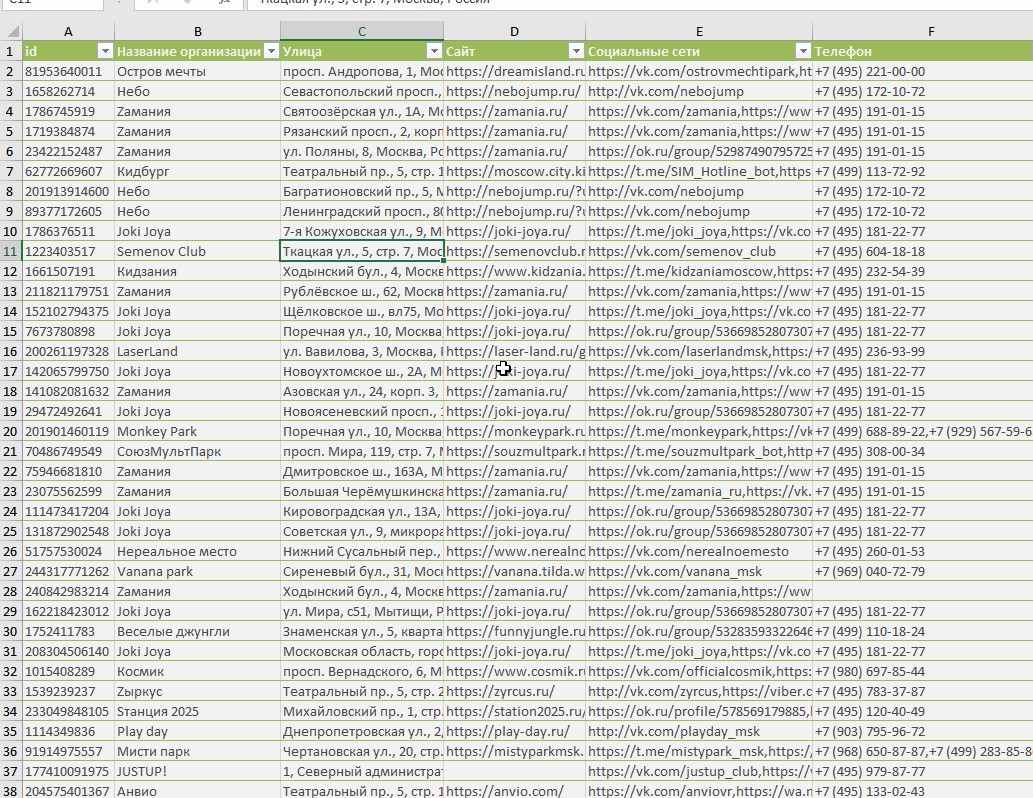Click the select-all corner triangle

(x=12, y=31)
